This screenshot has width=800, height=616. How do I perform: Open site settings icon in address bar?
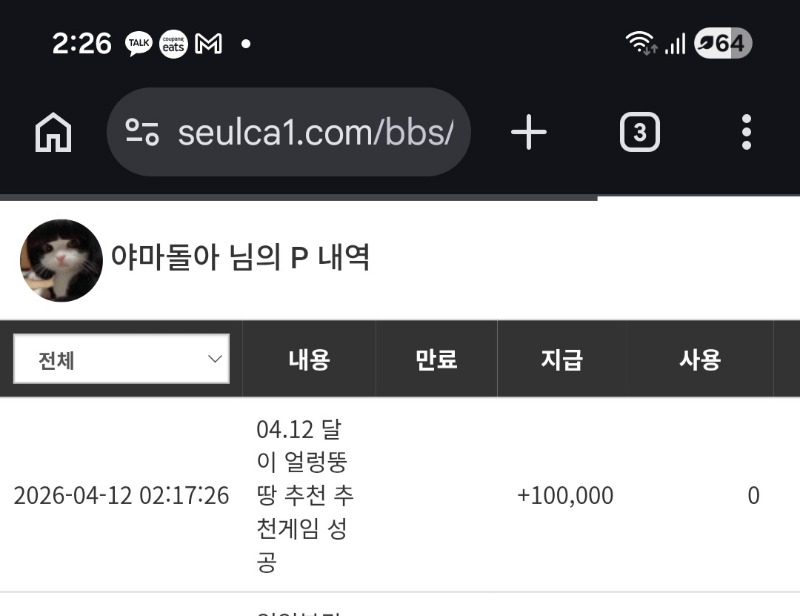click(142, 132)
